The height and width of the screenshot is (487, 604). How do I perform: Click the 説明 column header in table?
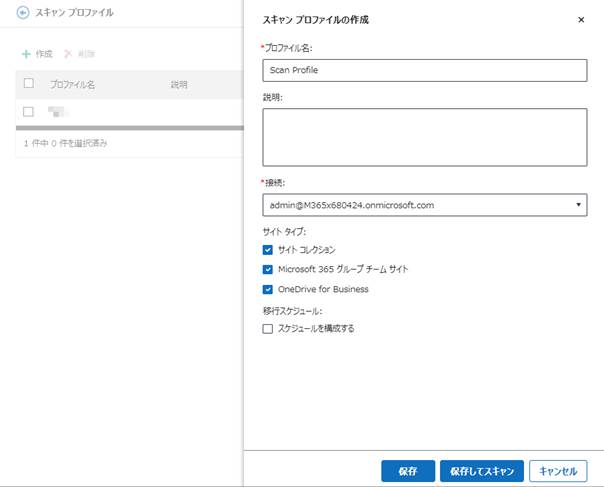point(179,84)
